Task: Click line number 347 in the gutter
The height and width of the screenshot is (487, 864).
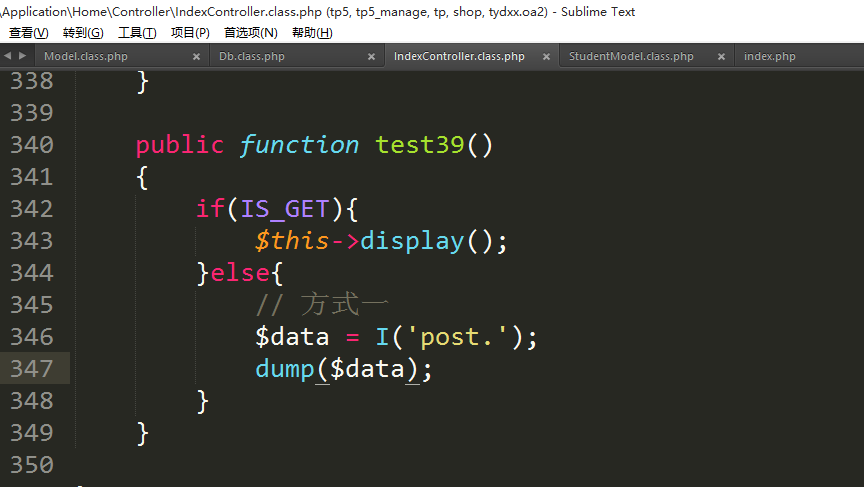Action: click(x=31, y=369)
